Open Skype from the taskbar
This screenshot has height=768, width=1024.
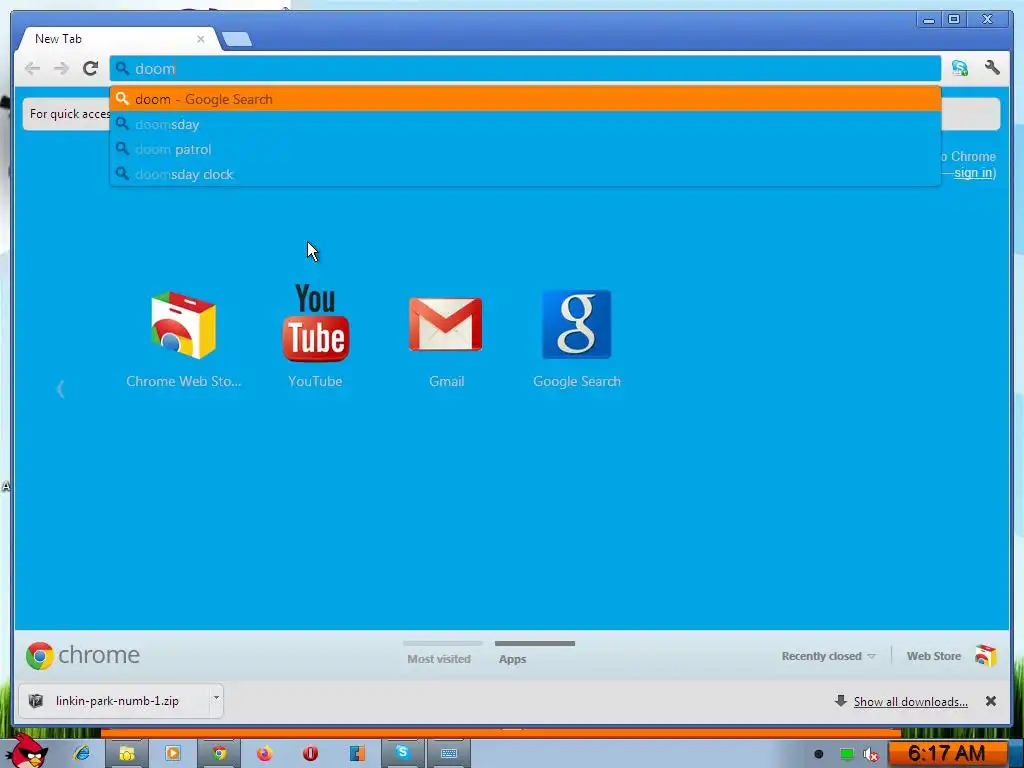point(402,754)
